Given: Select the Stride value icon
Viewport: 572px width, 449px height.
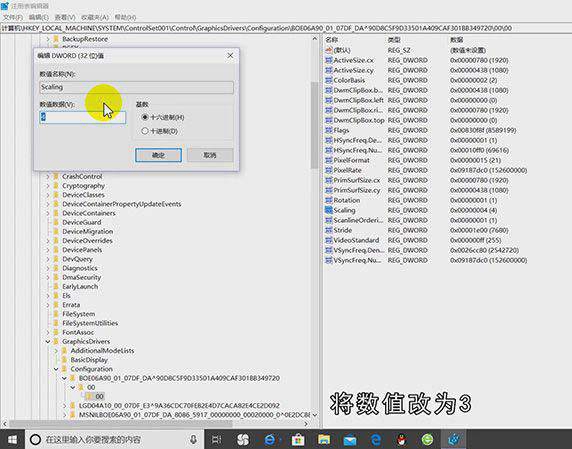Looking at the screenshot, I should click(x=328, y=230).
